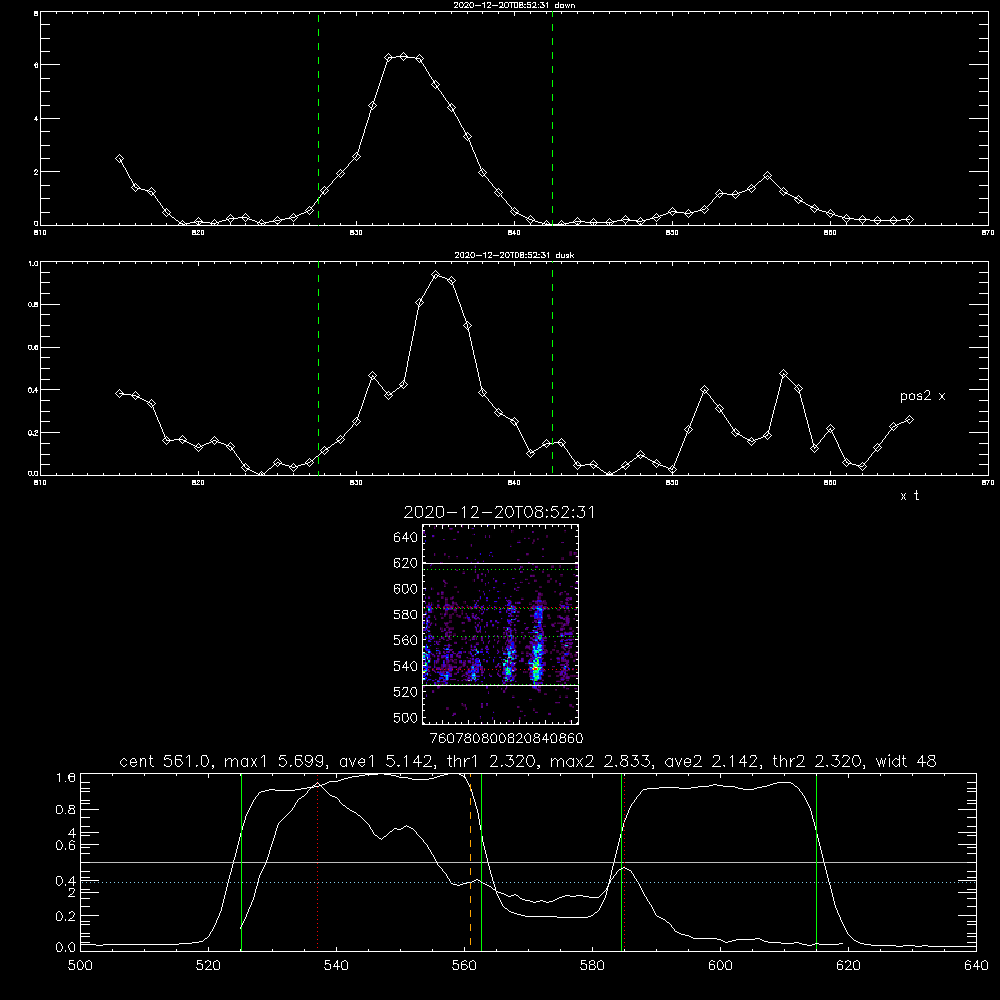1000x1000 pixels.
Task: Click the dusk peak point near 857
Action: 783,374
